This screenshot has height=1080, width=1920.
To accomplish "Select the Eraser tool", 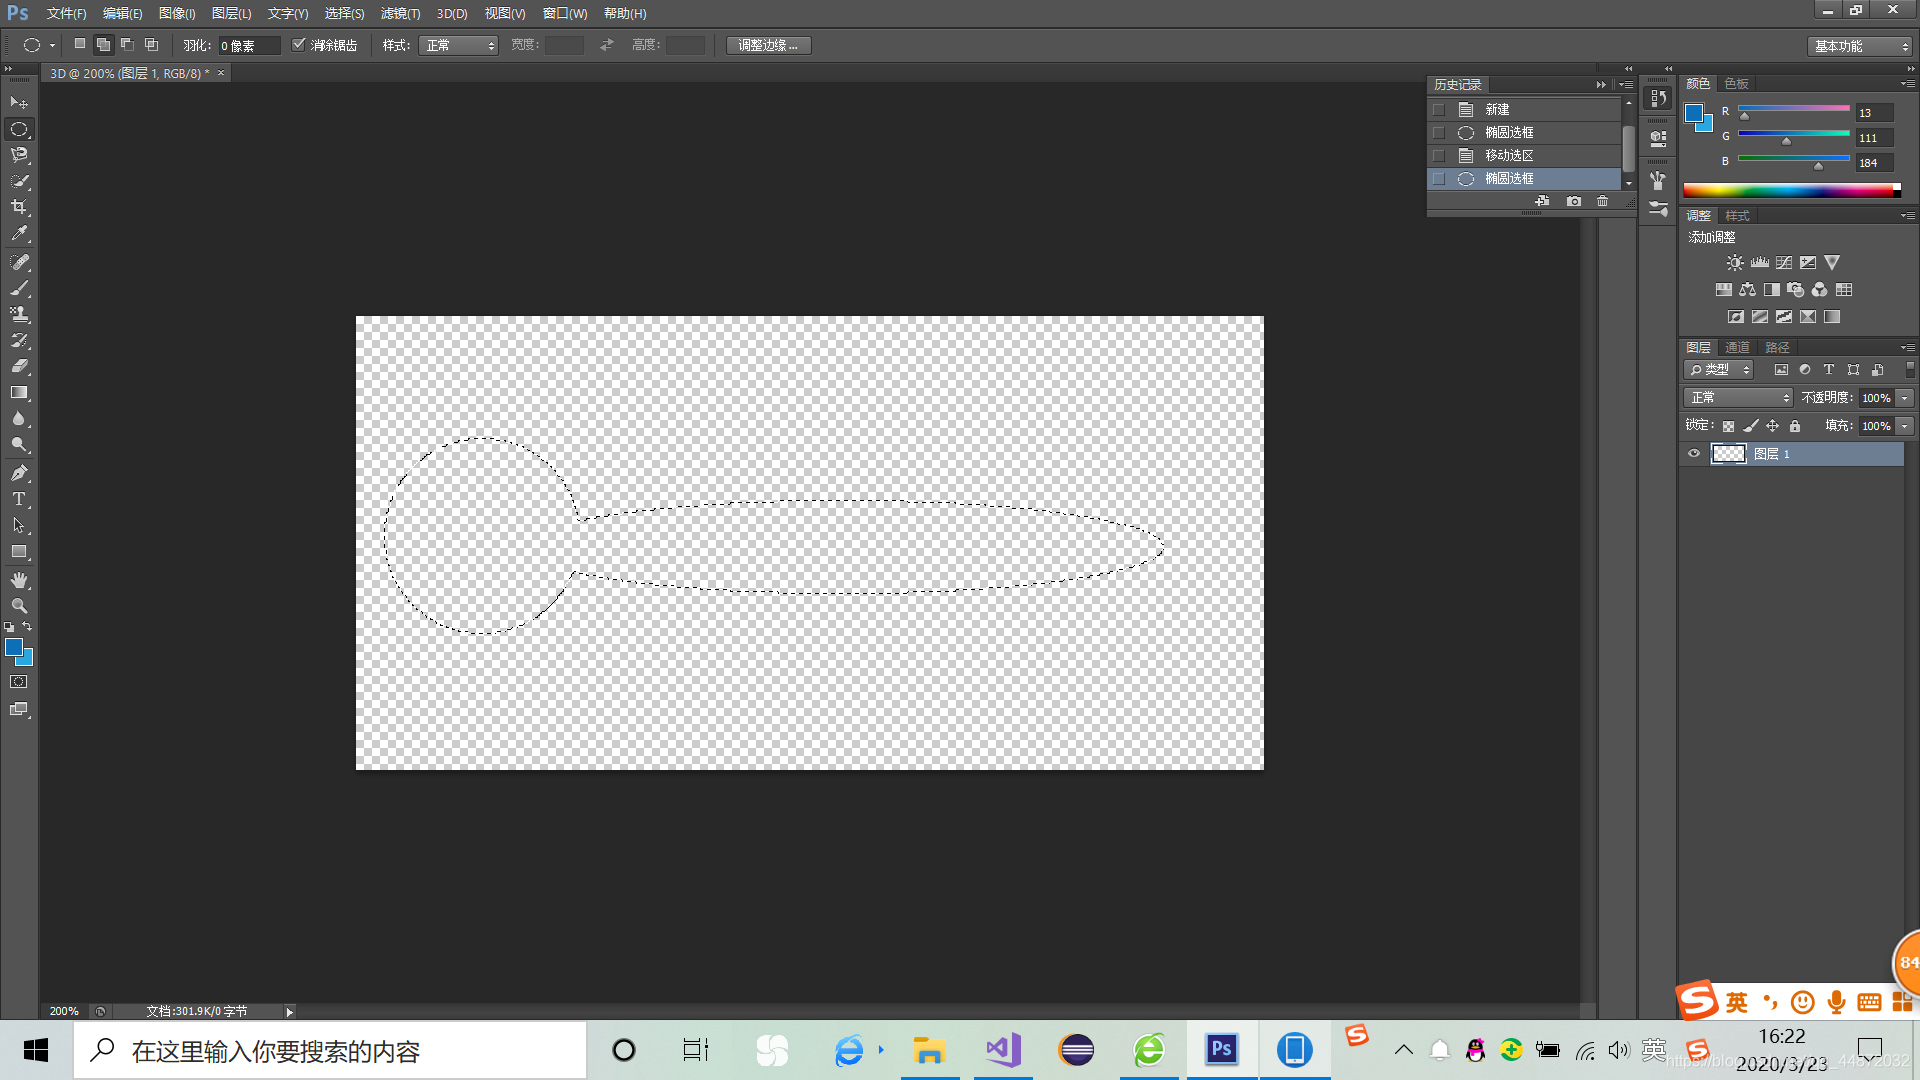I will point(19,367).
